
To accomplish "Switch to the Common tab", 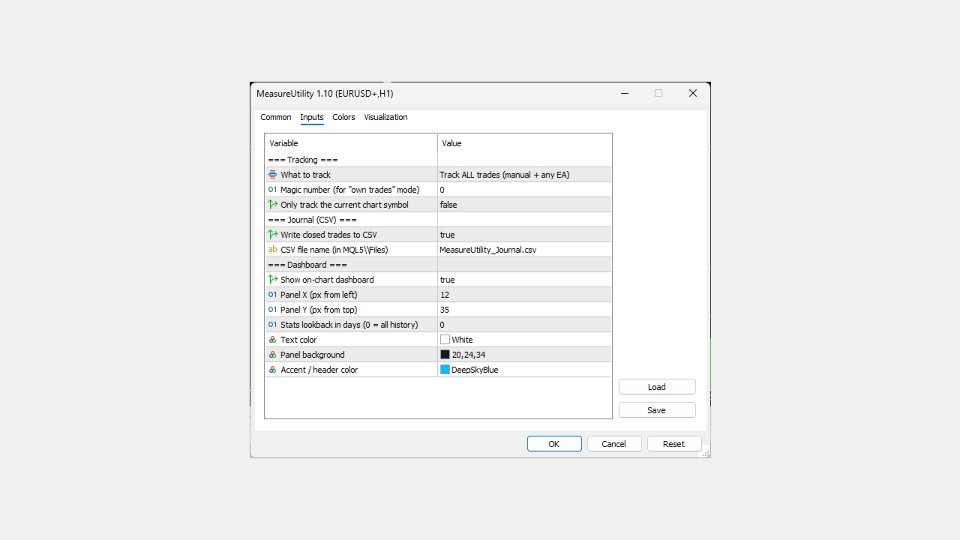I will click(276, 117).
